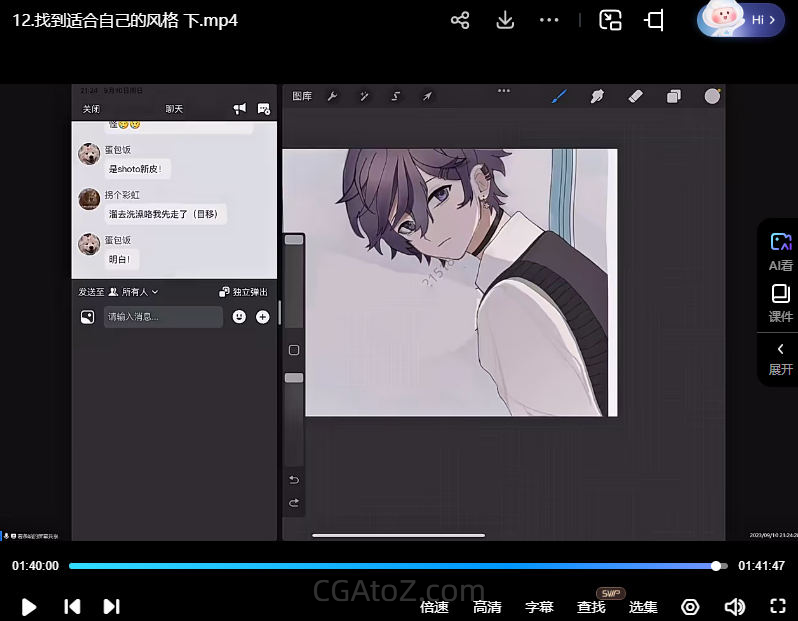The image size is (798, 621).
Task: Enable picture-in-picture mode
Action: coord(610,20)
